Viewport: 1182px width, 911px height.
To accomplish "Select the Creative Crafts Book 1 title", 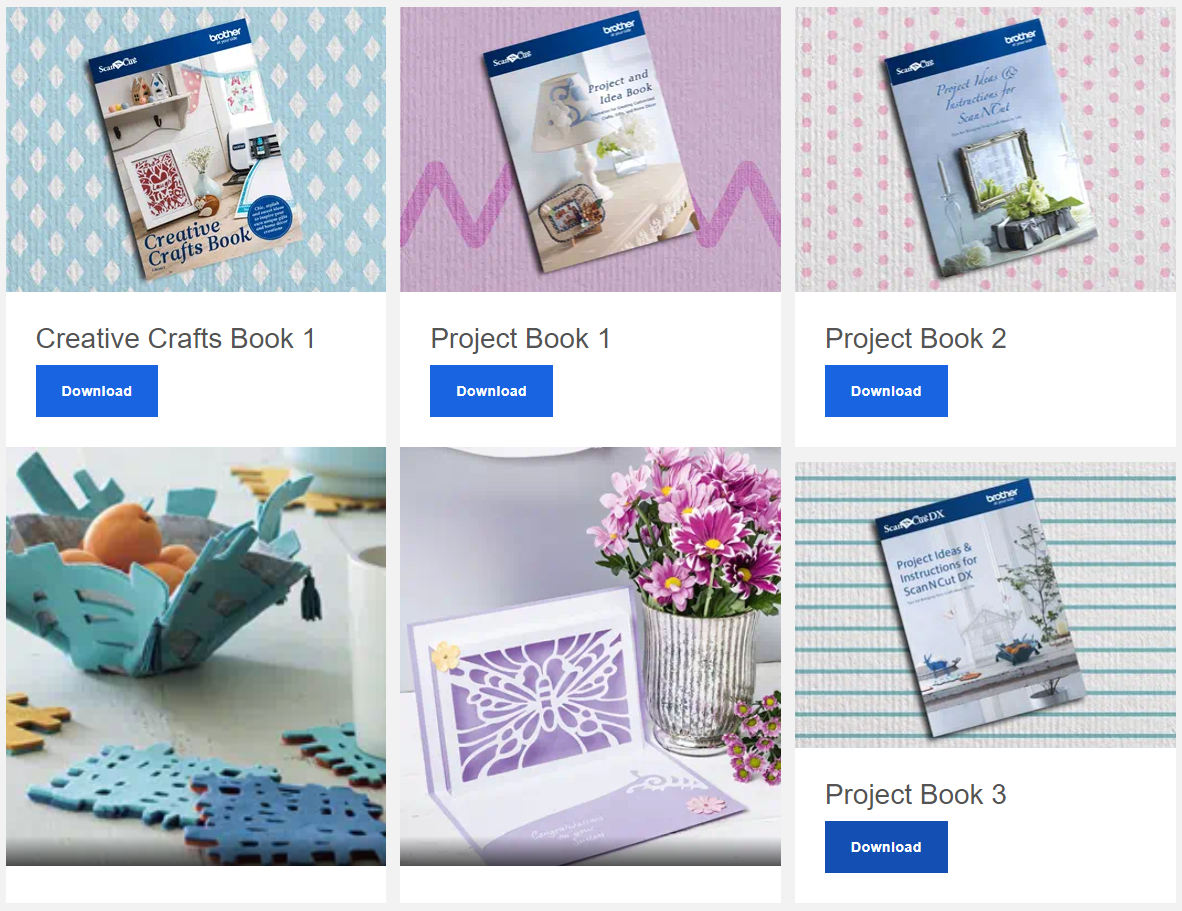I will [x=175, y=338].
